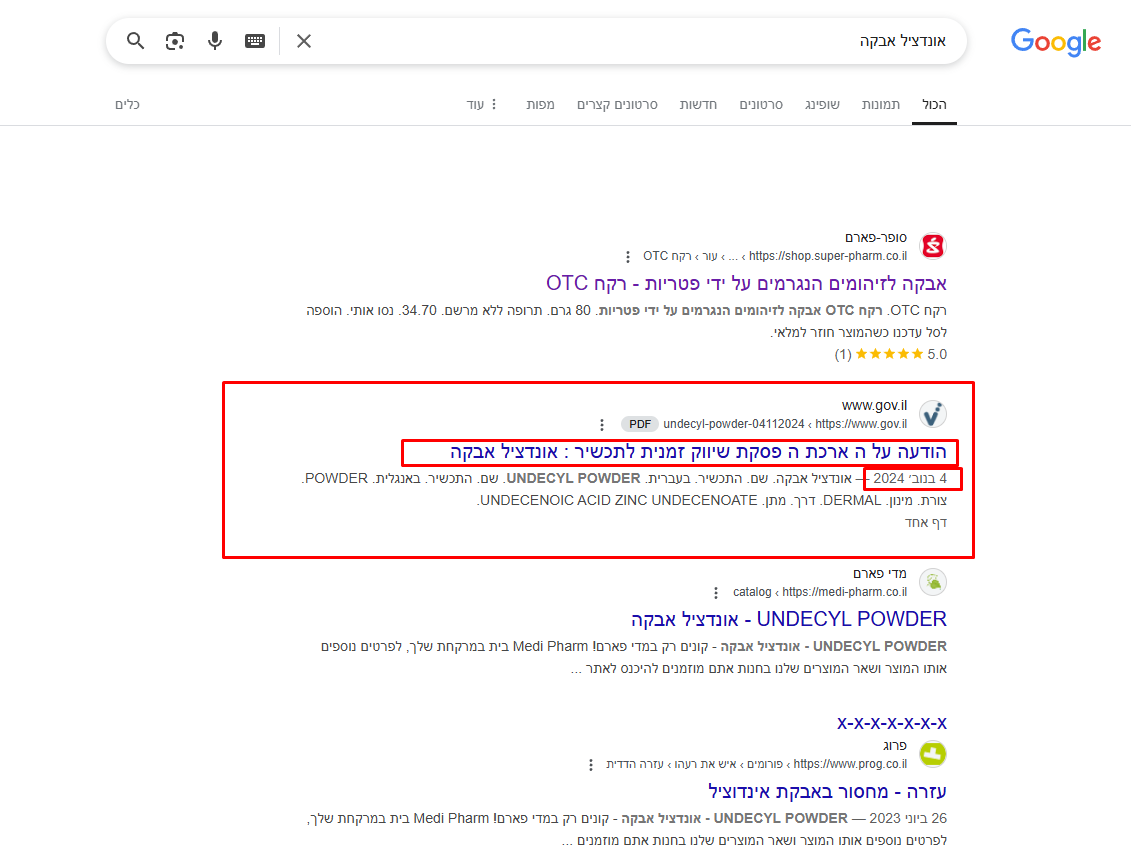Open options menu for medi-pharm result
Viewport: 1131px width, 868px height.
click(x=716, y=593)
